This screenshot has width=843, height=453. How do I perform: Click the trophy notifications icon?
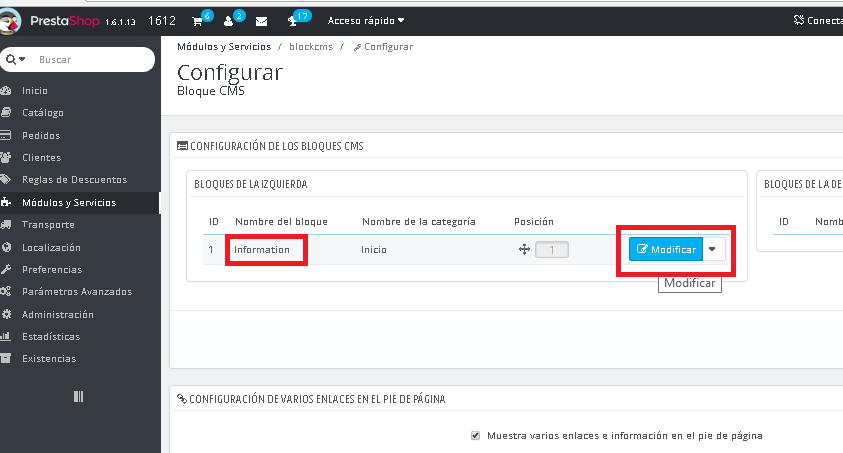(x=293, y=20)
